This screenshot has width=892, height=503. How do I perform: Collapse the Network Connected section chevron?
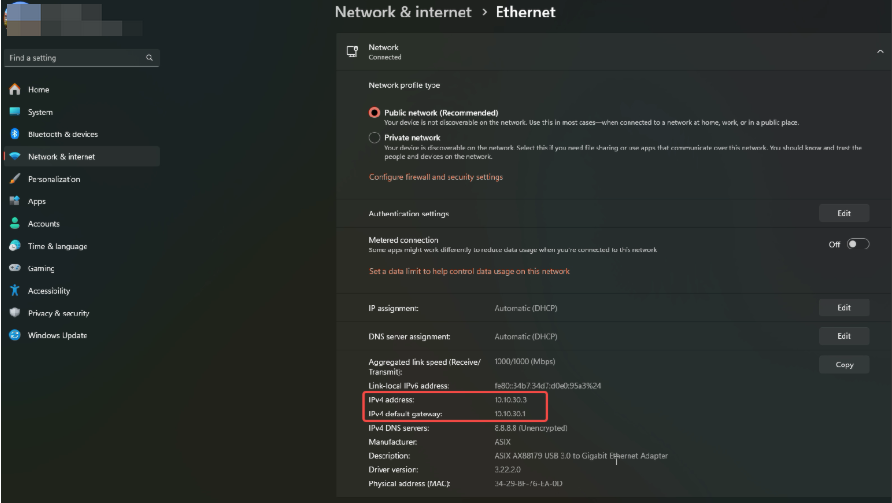coord(878,52)
